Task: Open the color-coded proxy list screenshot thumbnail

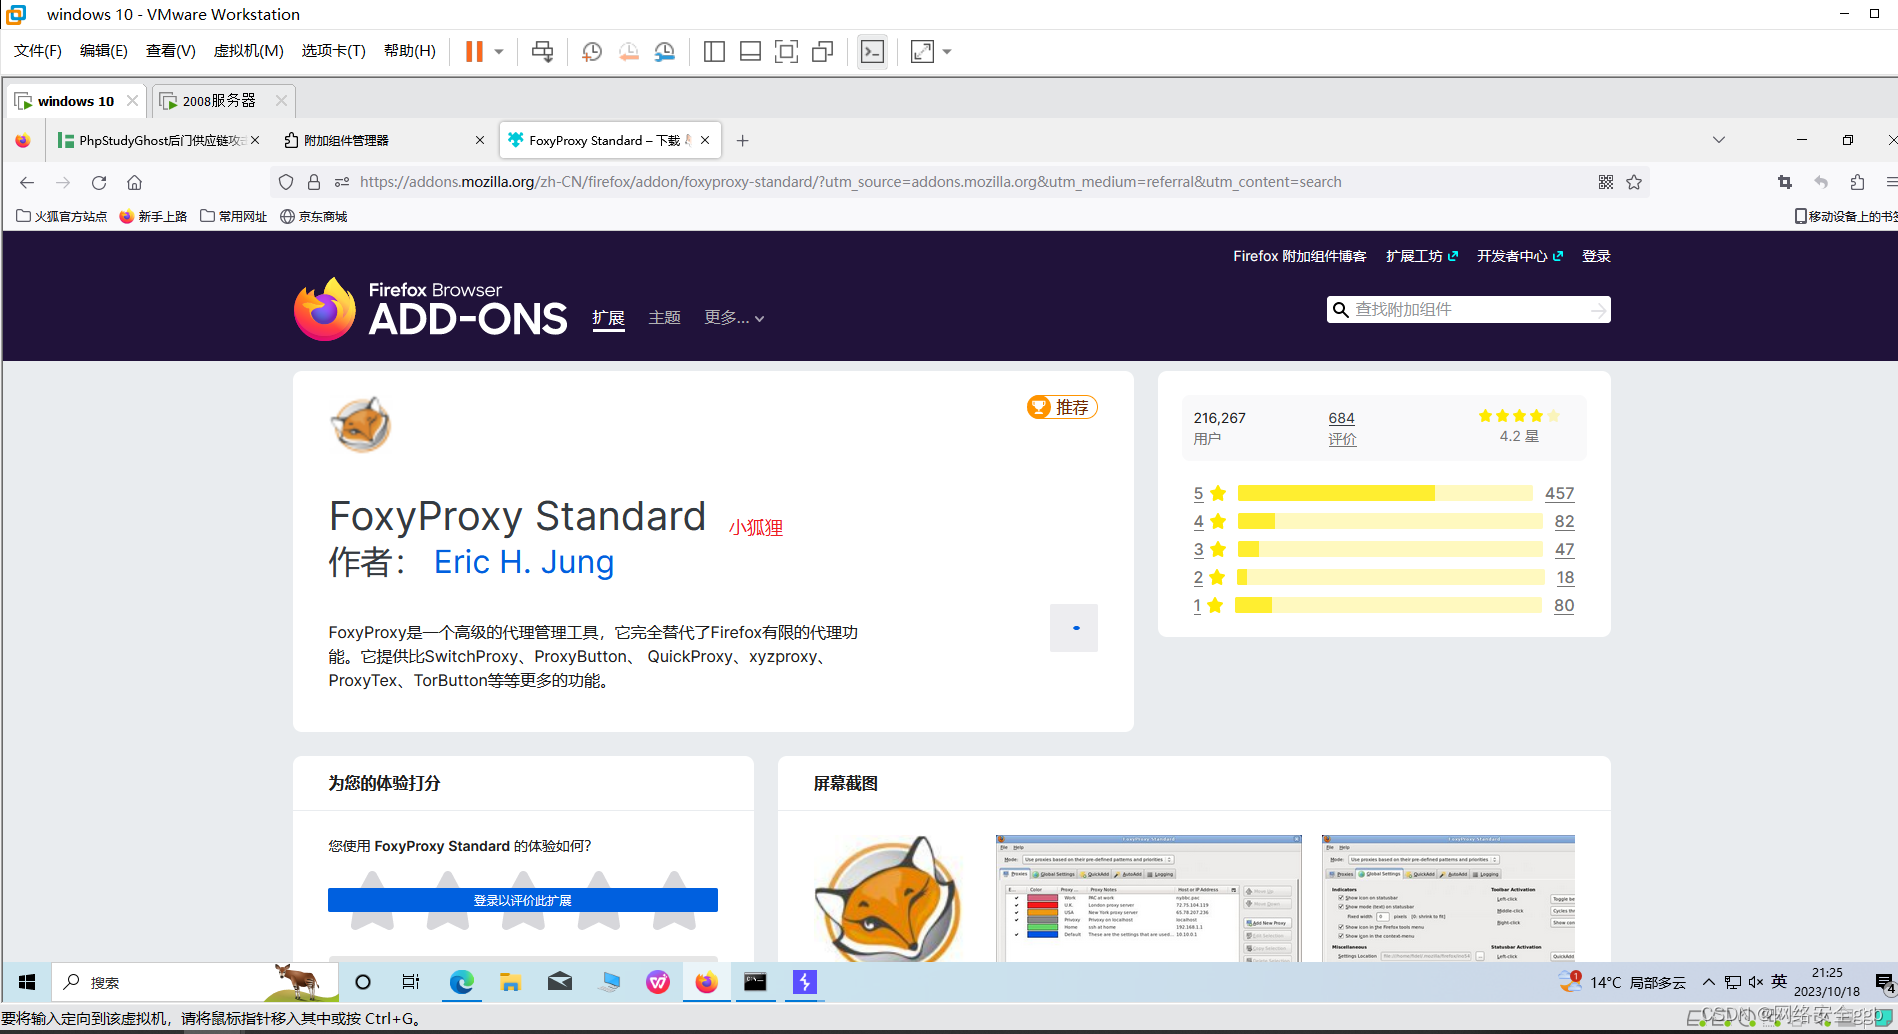Action: tap(1149, 898)
